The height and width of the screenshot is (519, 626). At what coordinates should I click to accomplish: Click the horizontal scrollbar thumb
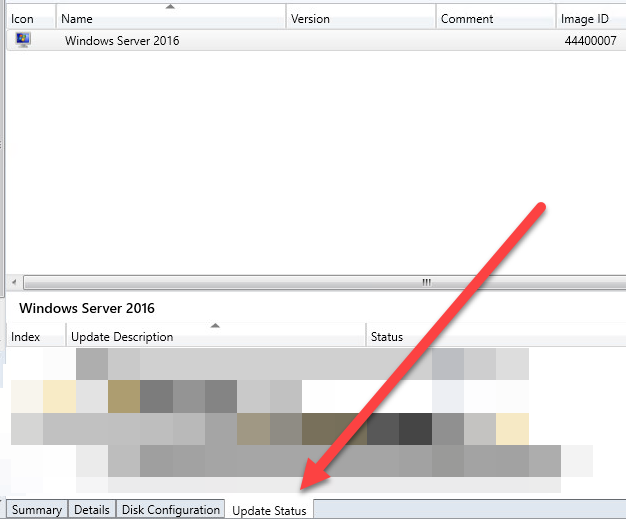(x=325, y=282)
